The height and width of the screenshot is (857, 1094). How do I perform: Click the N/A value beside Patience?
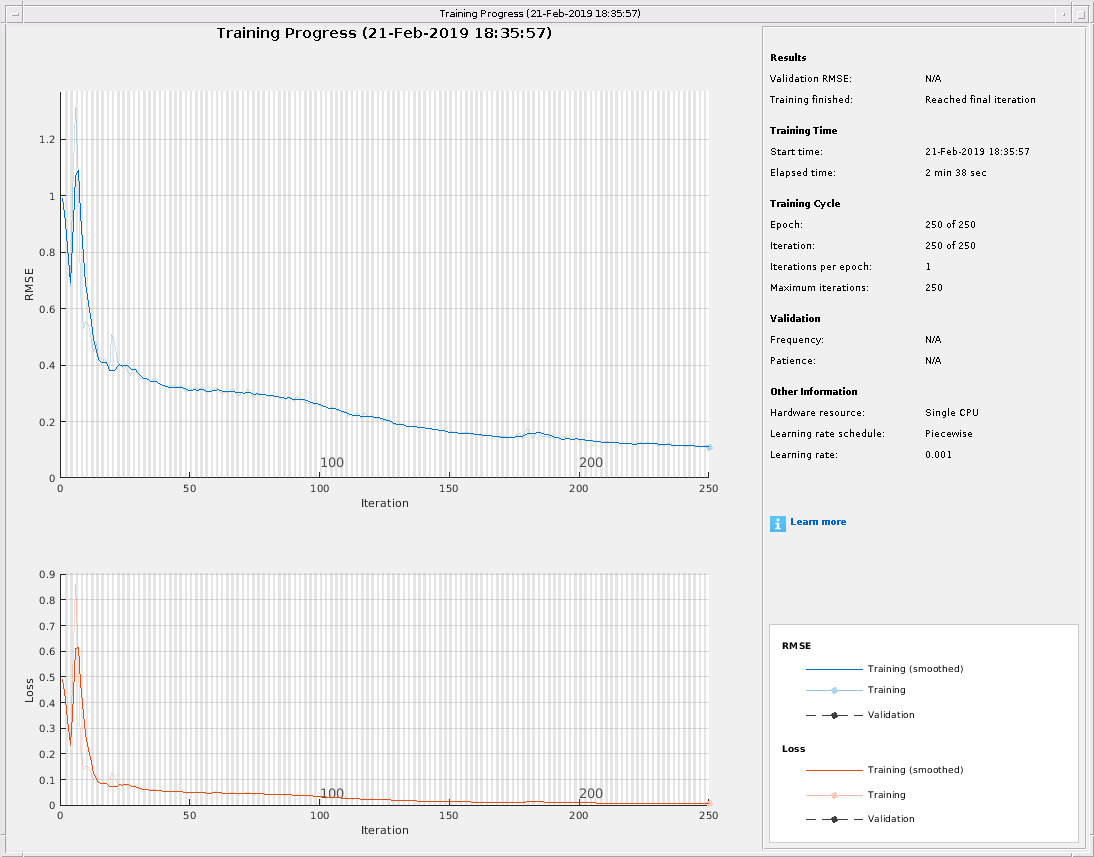point(933,361)
